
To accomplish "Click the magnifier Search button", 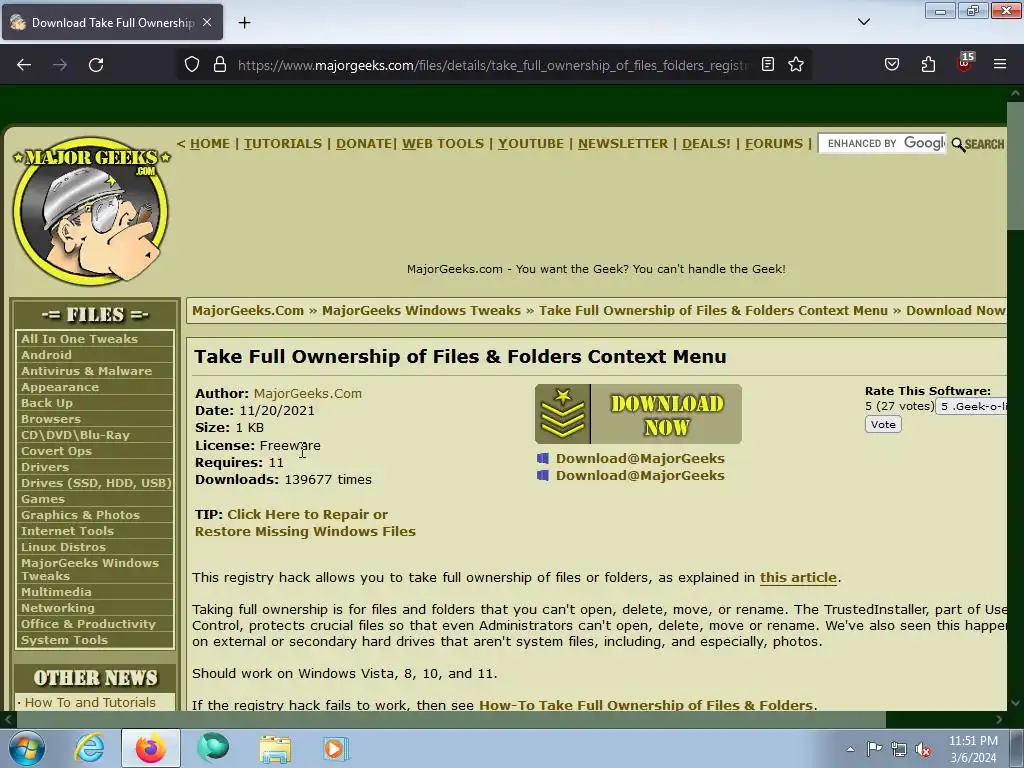I will tap(978, 144).
